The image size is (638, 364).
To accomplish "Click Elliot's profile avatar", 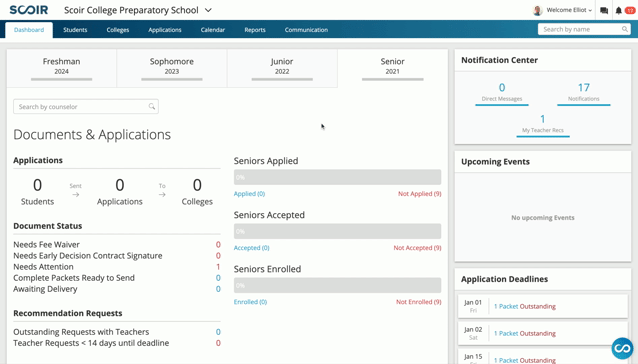I will (x=537, y=10).
